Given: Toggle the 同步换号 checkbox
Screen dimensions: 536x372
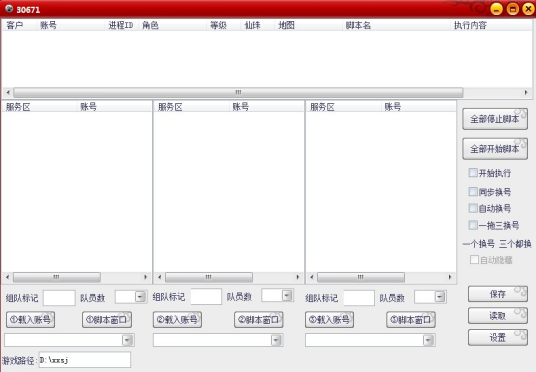Looking at the screenshot, I should pyautogui.click(x=473, y=191).
